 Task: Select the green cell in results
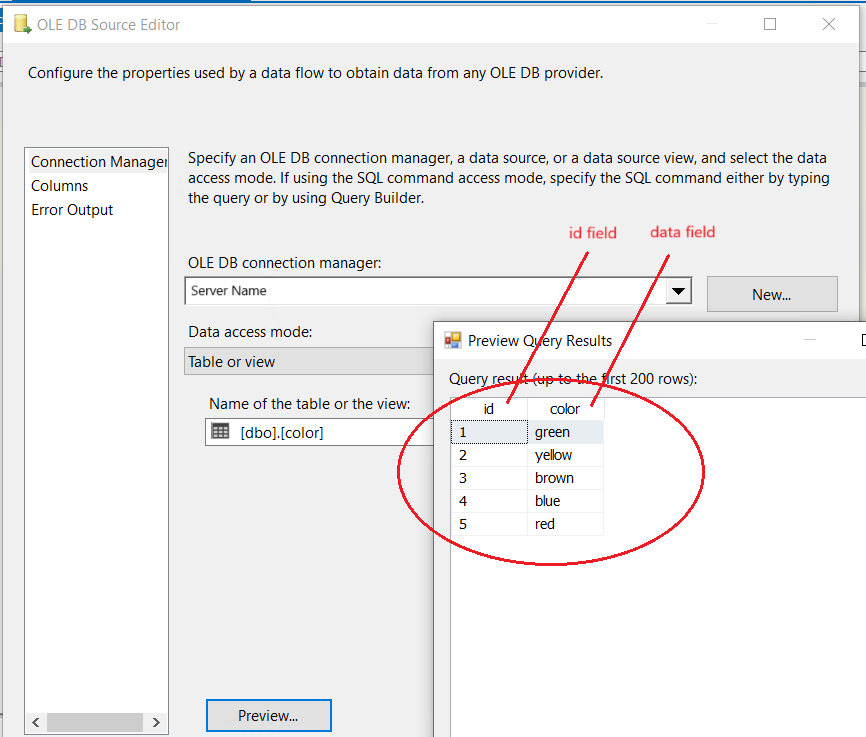565,432
